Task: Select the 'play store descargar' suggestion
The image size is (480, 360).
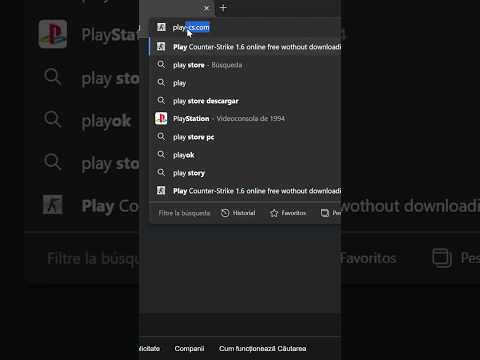Action: (x=247, y=101)
